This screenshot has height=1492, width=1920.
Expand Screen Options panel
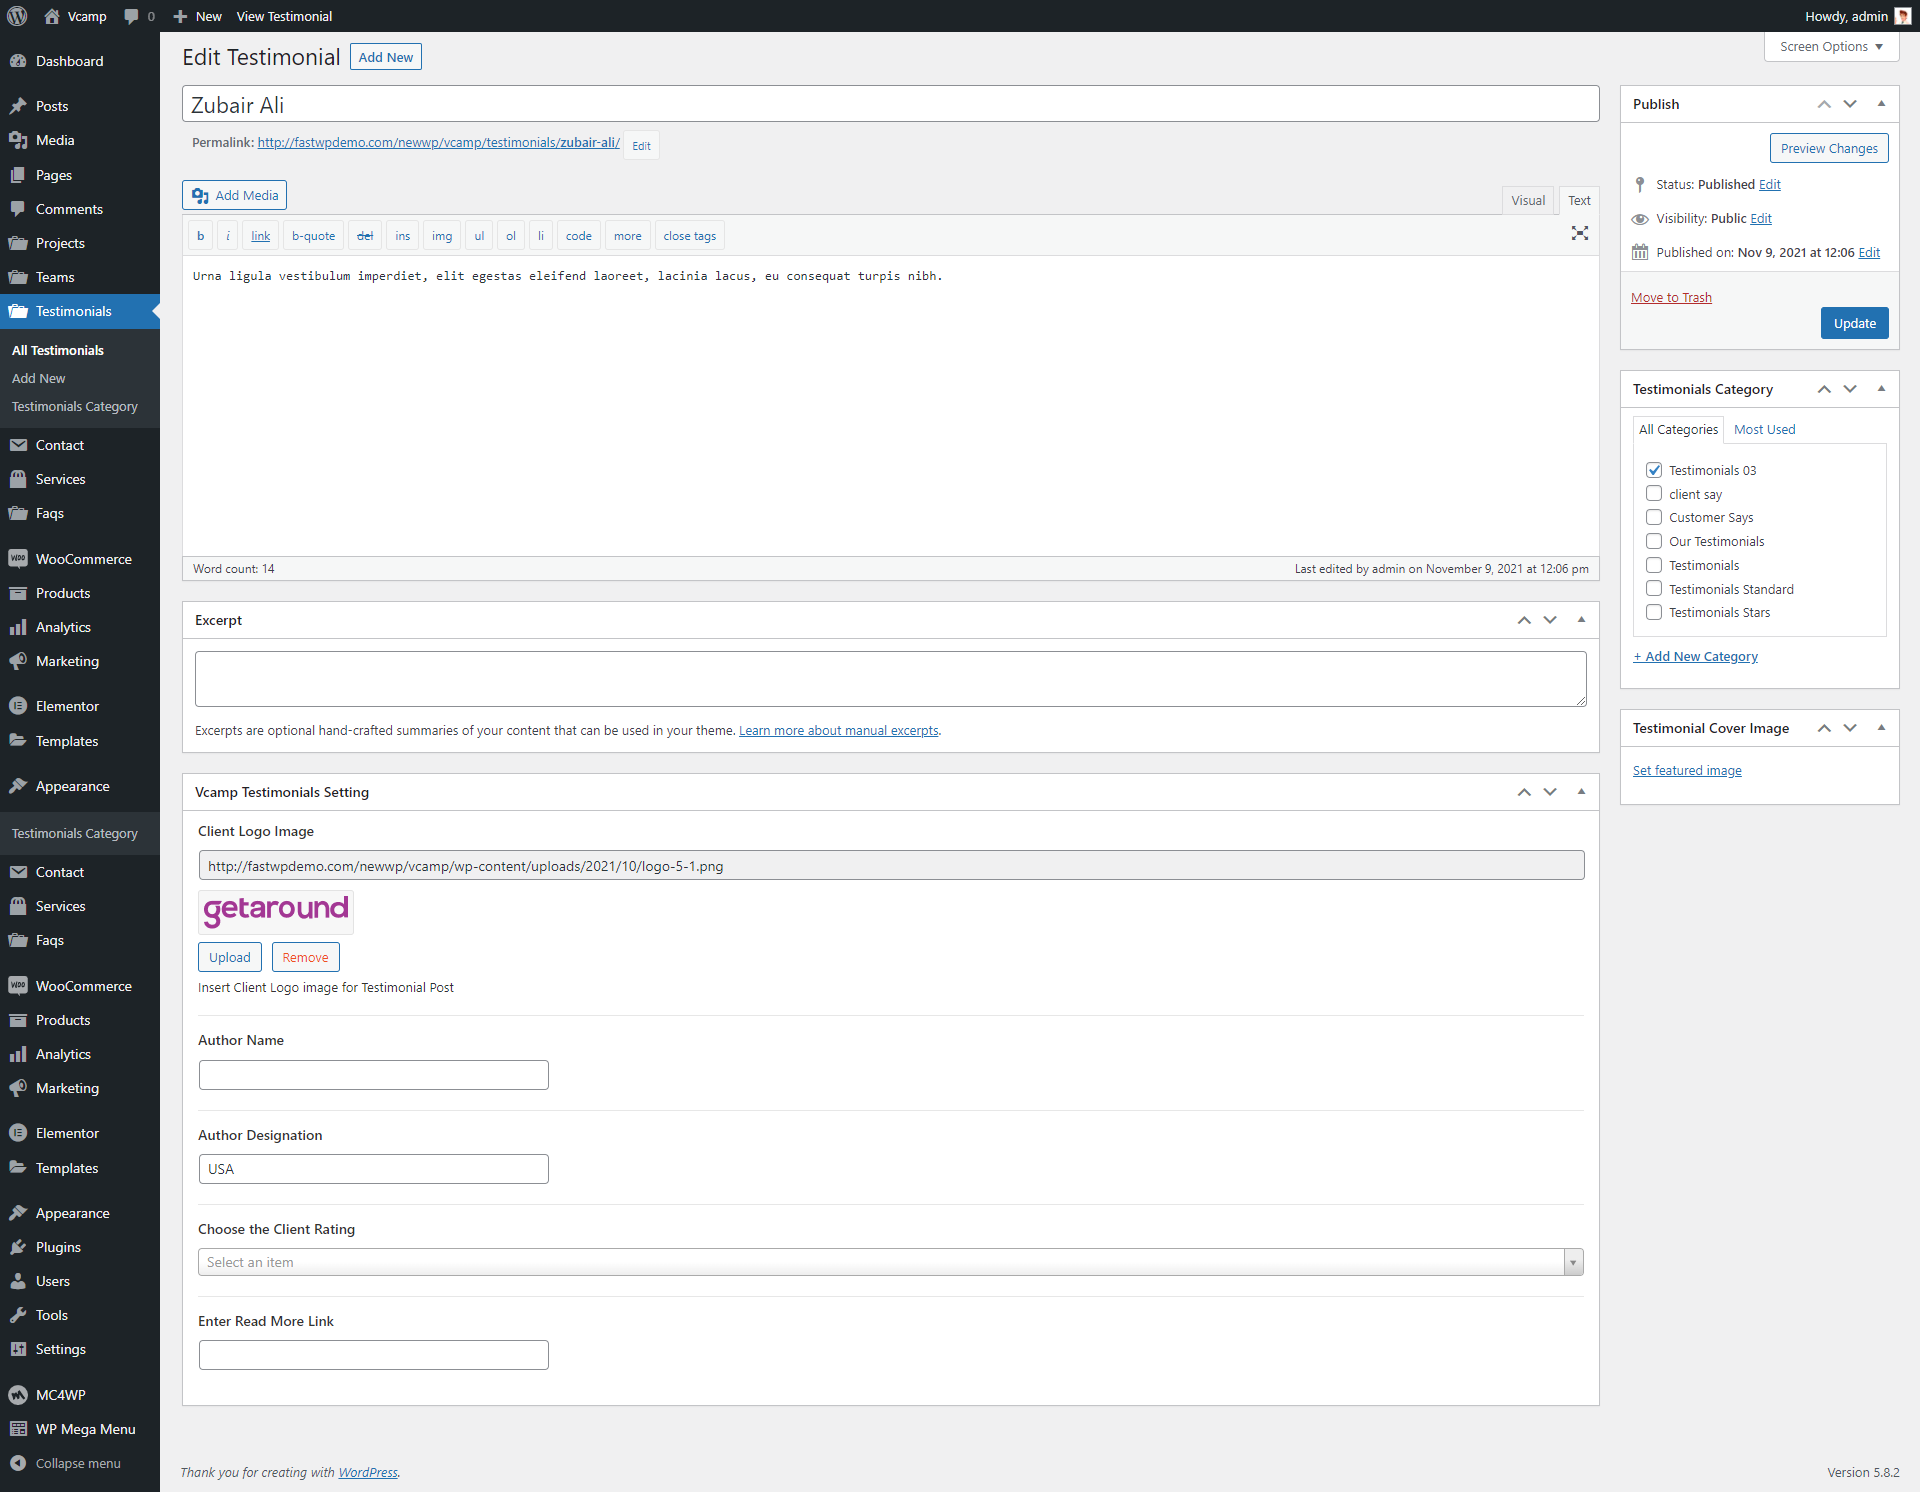point(1830,47)
